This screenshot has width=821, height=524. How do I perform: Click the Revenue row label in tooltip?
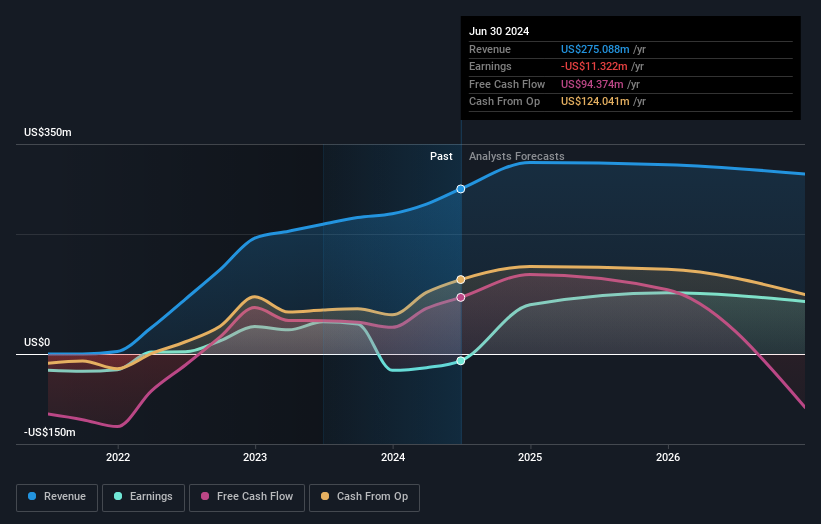click(x=490, y=49)
